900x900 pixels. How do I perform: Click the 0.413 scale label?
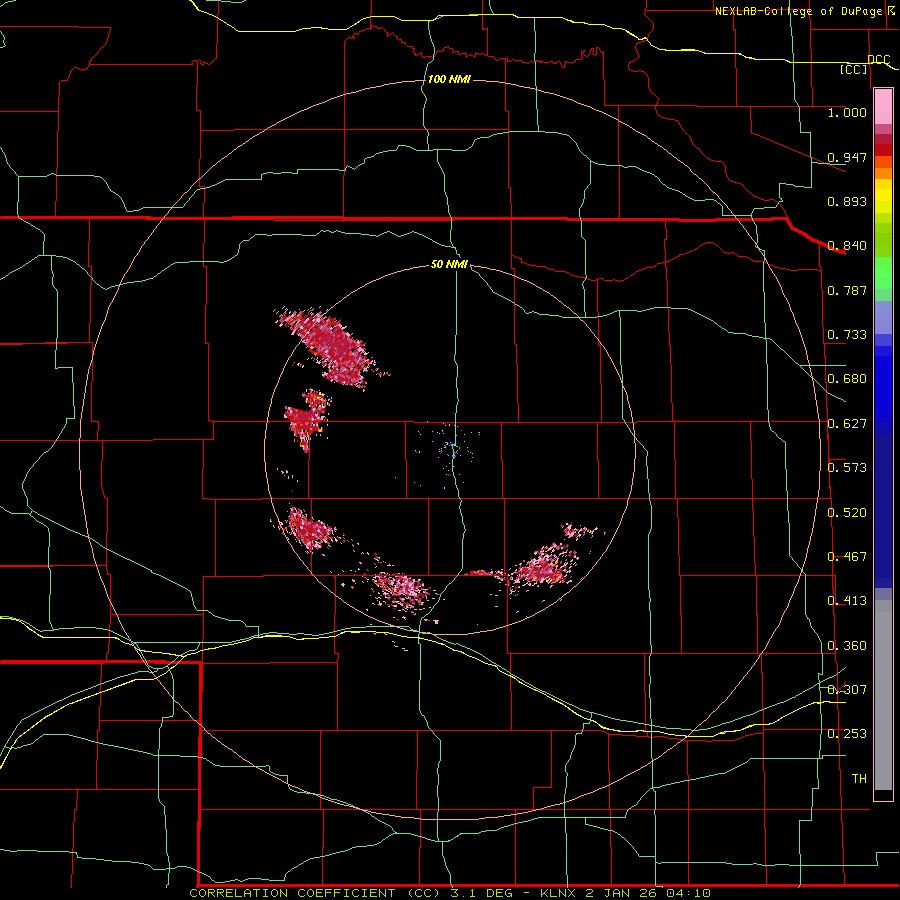(847, 601)
